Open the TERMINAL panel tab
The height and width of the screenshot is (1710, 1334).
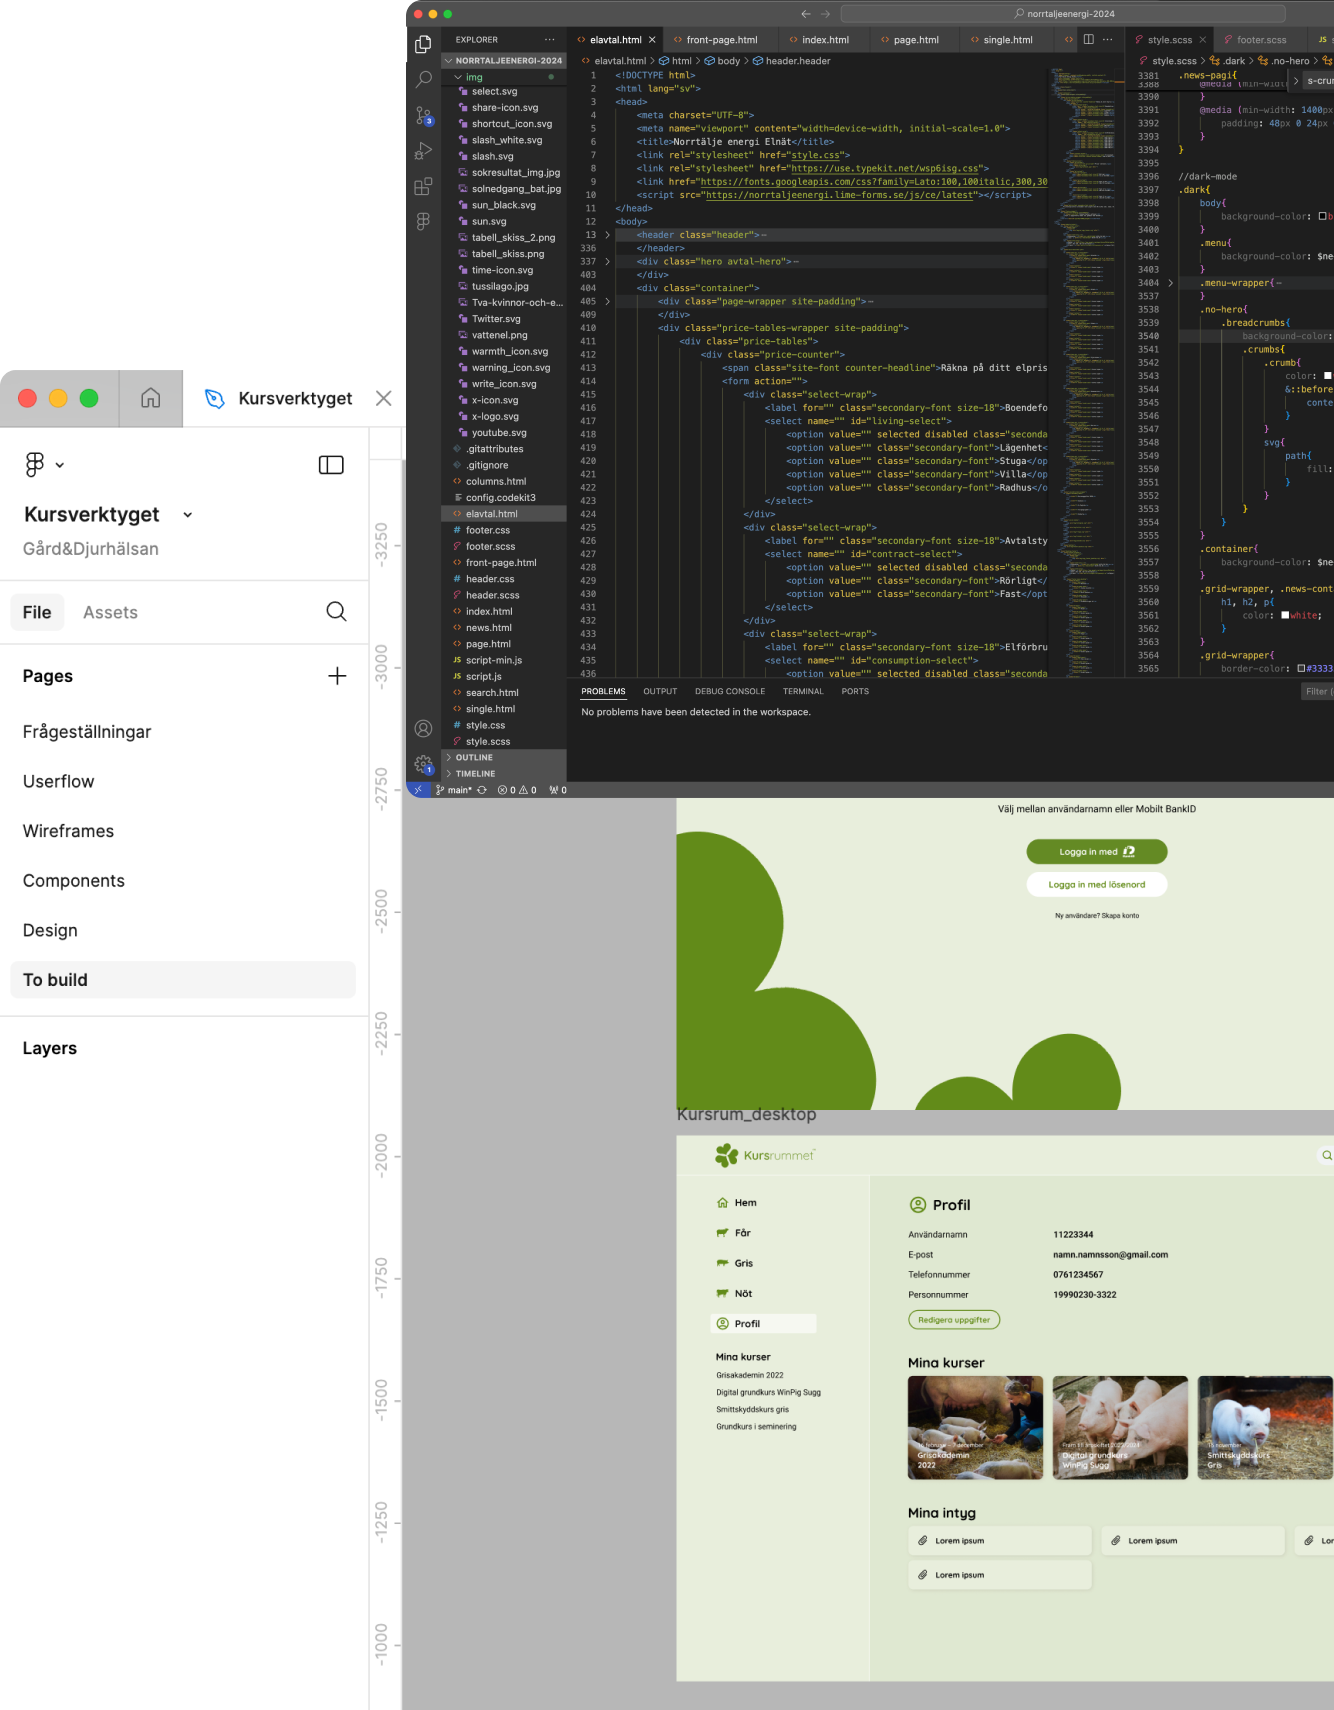pyautogui.click(x=803, y=691)
